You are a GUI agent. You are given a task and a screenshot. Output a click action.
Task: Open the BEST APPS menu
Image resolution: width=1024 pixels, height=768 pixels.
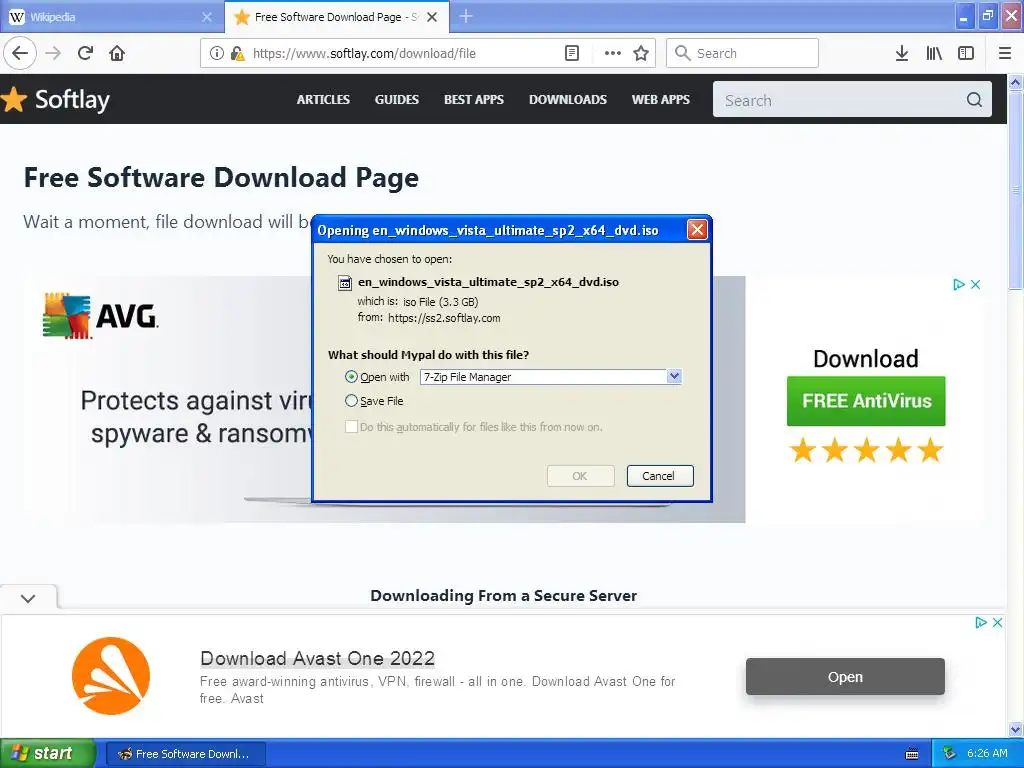click(473, 99)
